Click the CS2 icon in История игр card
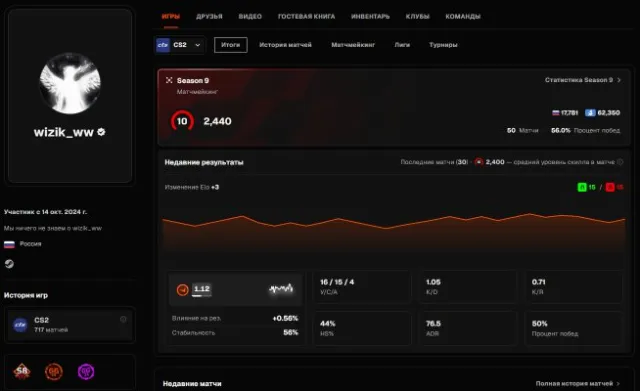This screenshot has width=640, height=391. point(20,325)
